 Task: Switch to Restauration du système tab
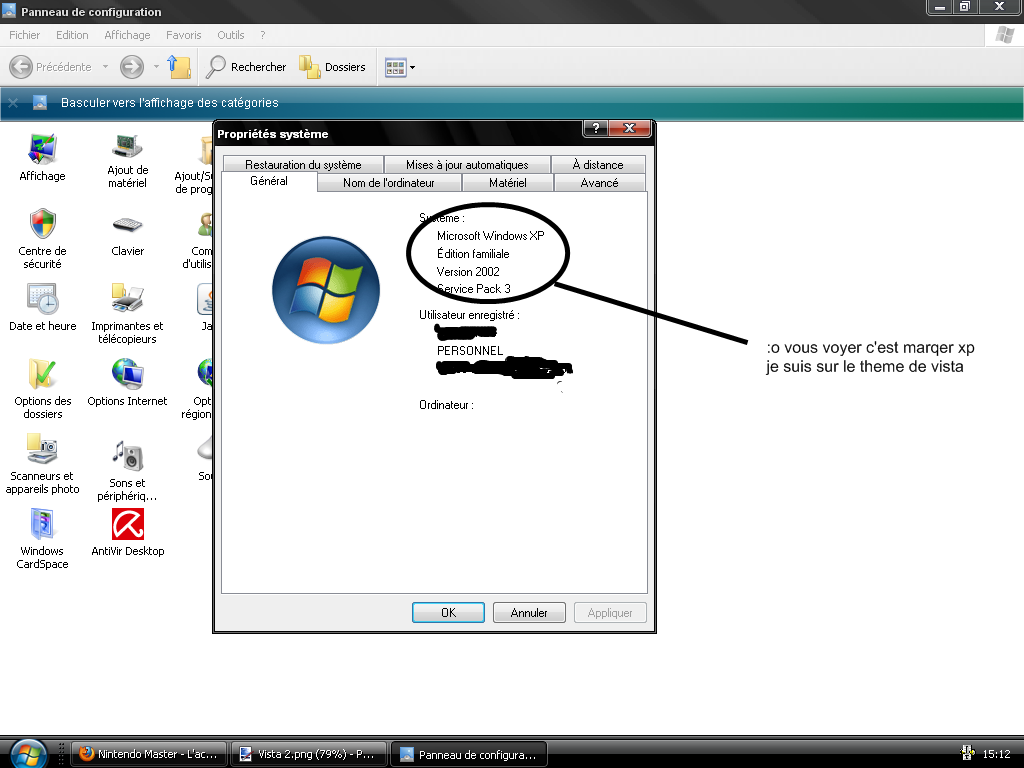[x=303, y=165]
